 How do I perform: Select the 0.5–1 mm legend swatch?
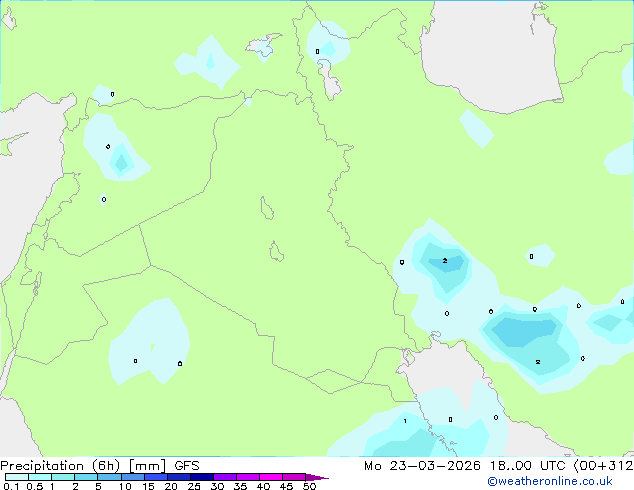click(40, 477)
